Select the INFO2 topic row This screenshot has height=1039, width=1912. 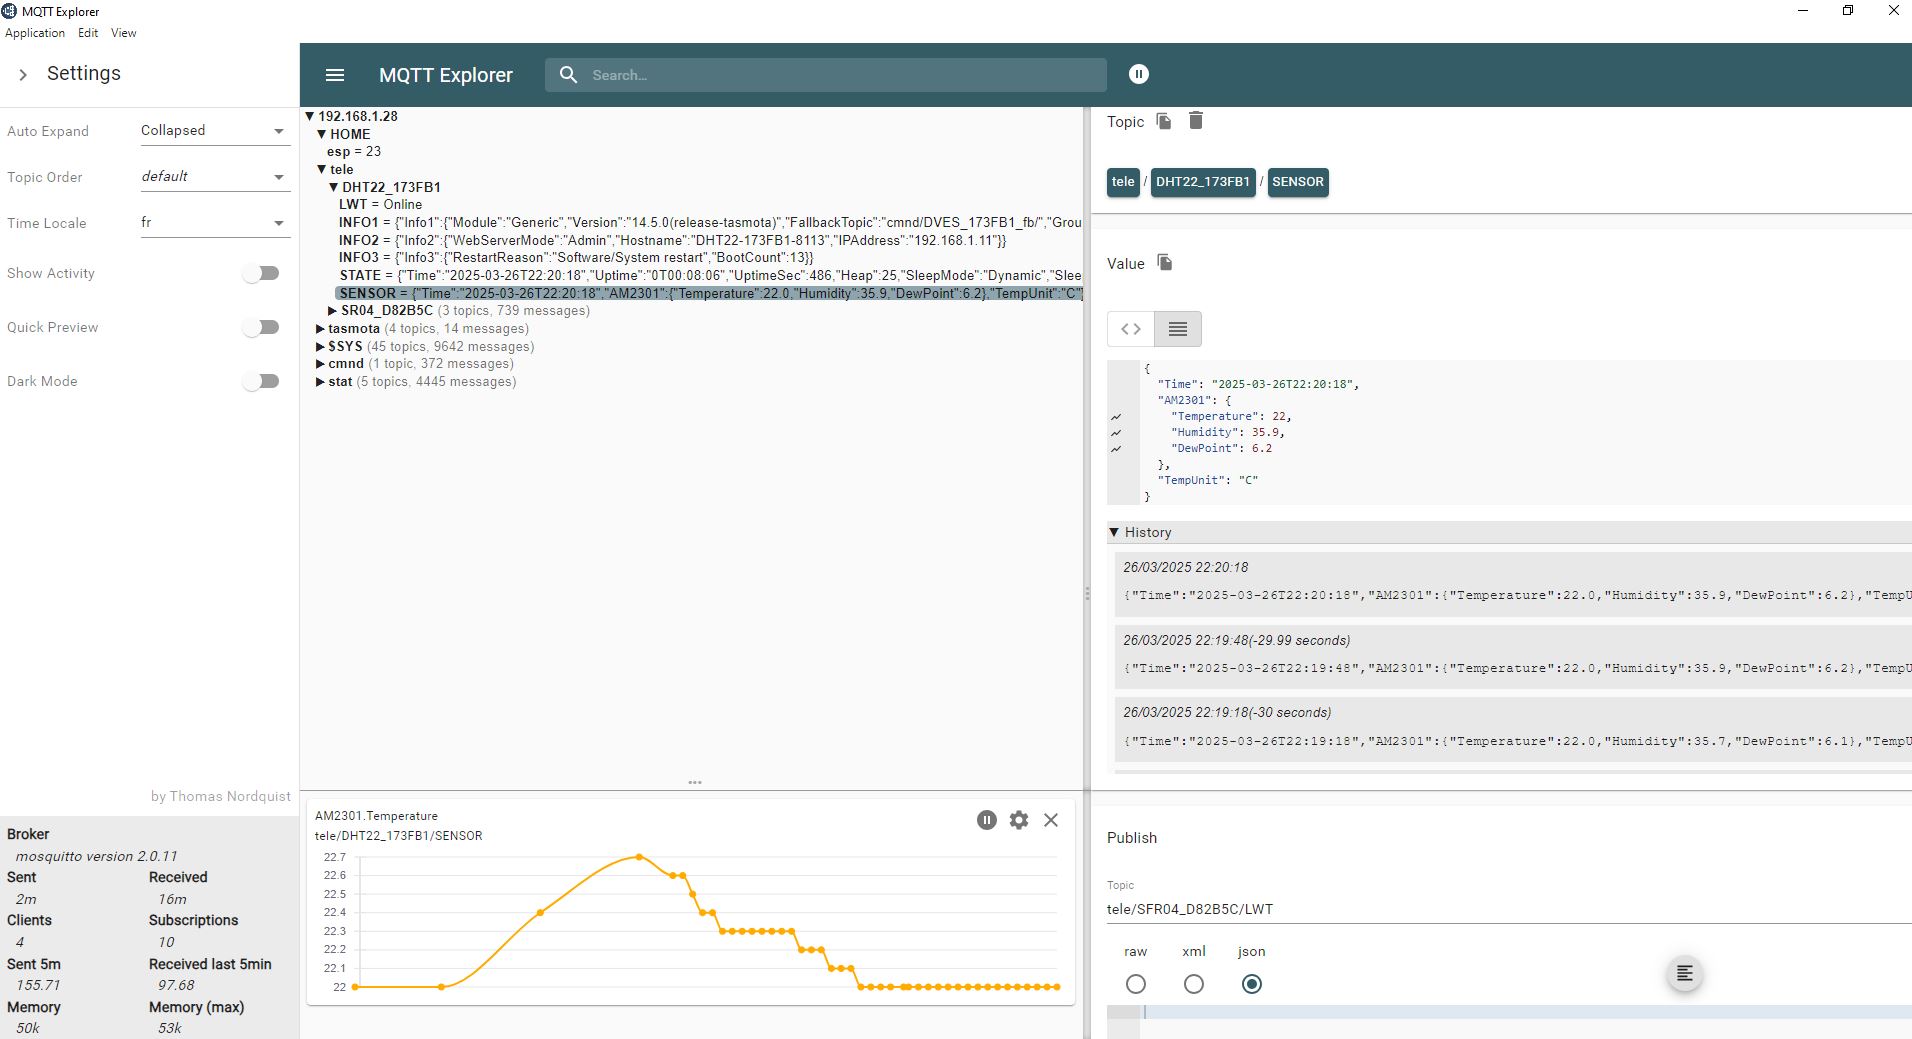click(672, 240)
